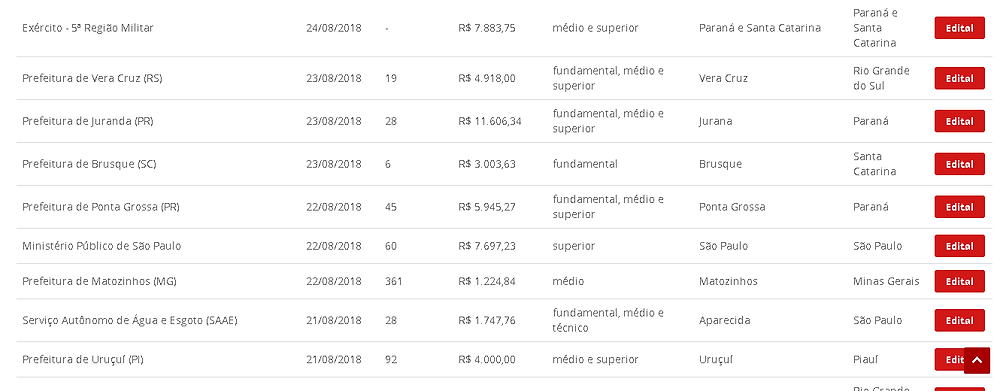
Task: Click the R$ 11.606,34 salary cell
Action: click(x=490, y=121)
